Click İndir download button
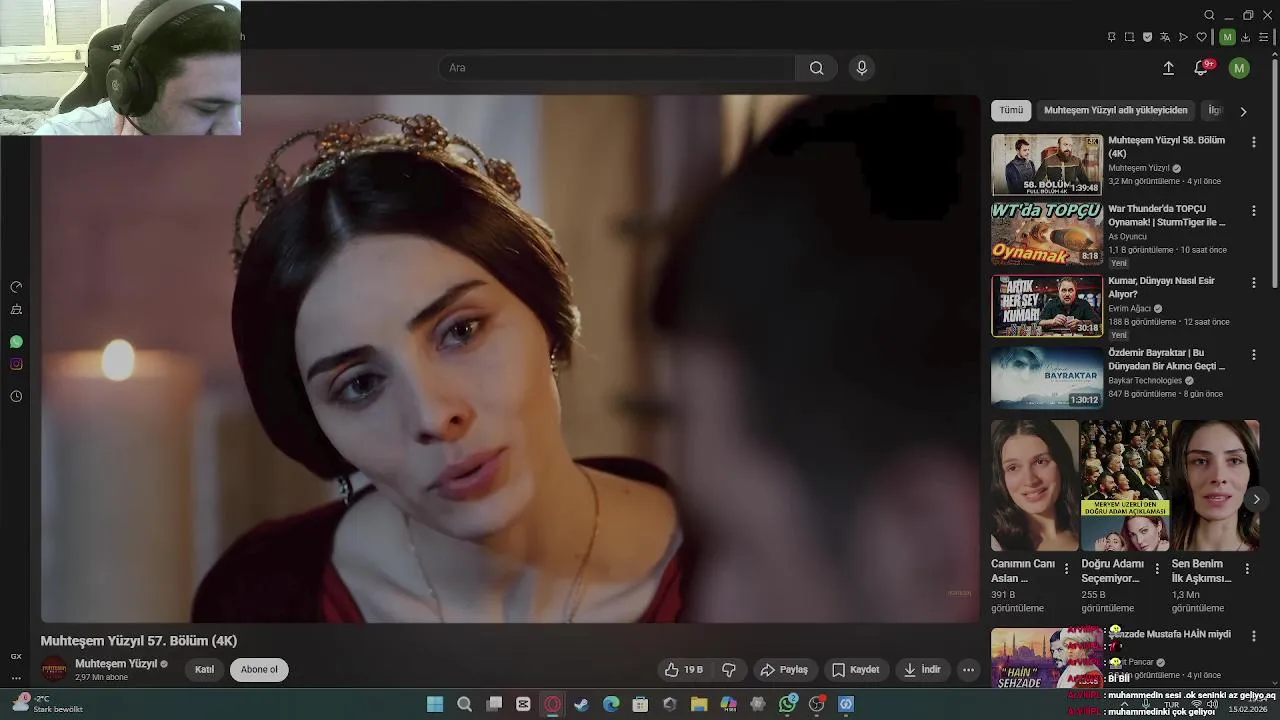Viewport: 1280px width, 720px height. 922,670
